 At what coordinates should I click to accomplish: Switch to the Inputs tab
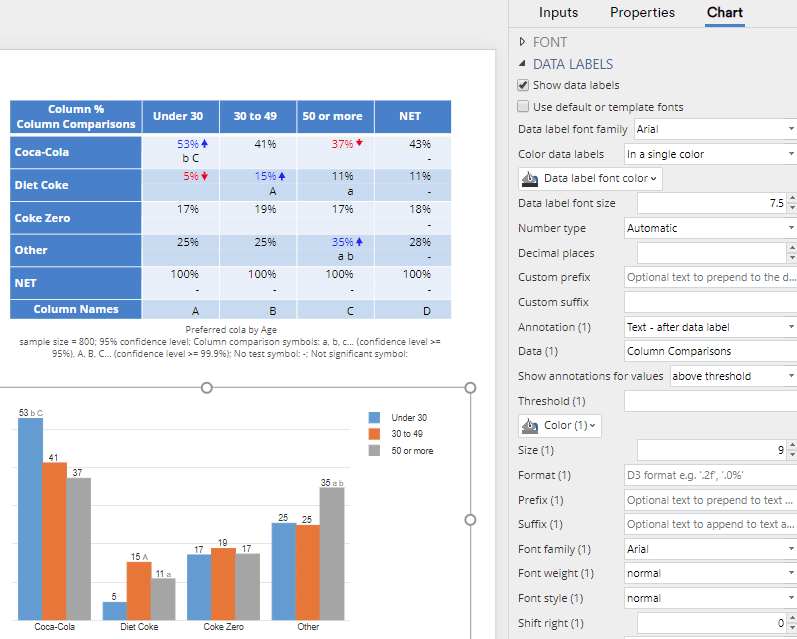click(558, 13)
